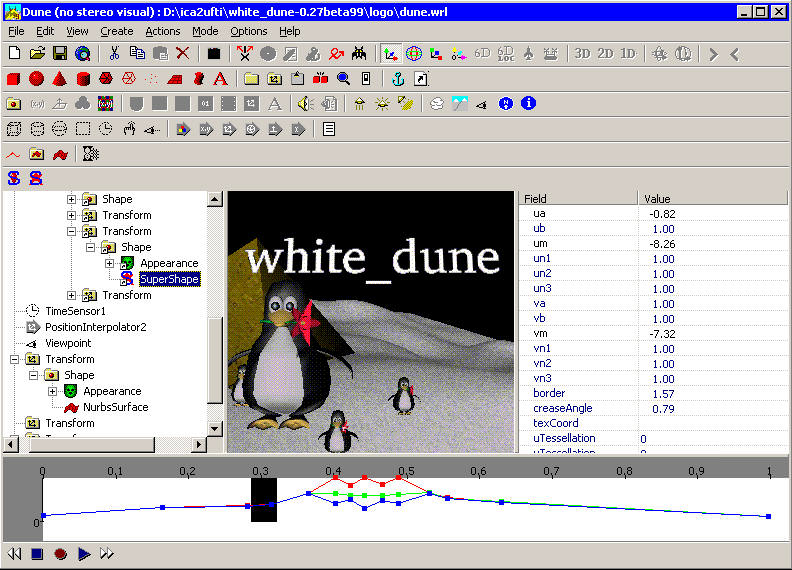Click the Sound speaker icon
The image size is (792, 570).
pyautogui.click(x=306, y=104)
